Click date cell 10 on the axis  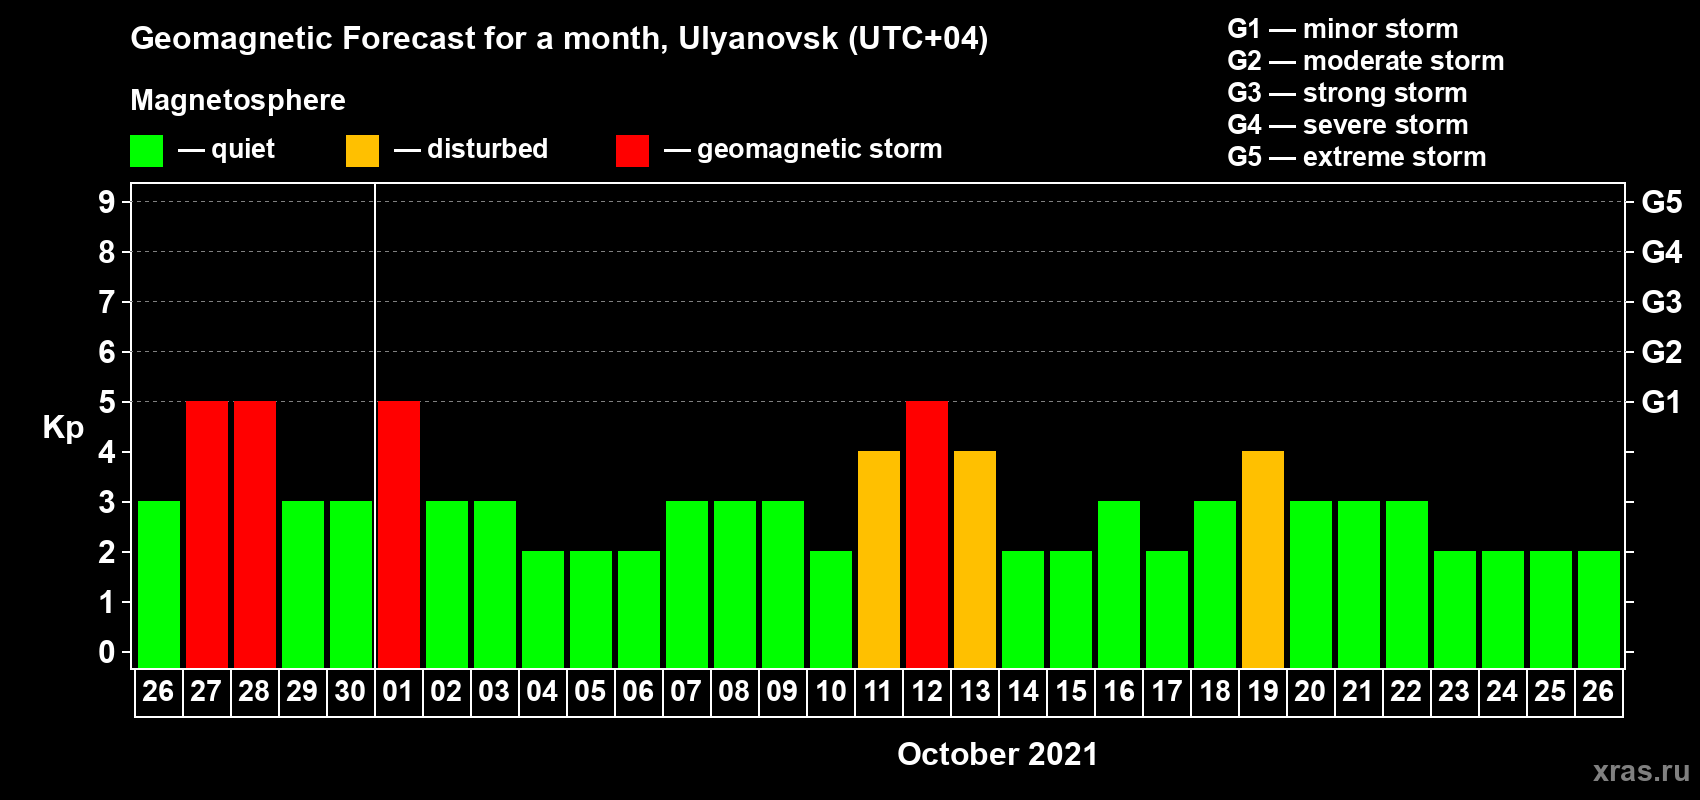830,692
